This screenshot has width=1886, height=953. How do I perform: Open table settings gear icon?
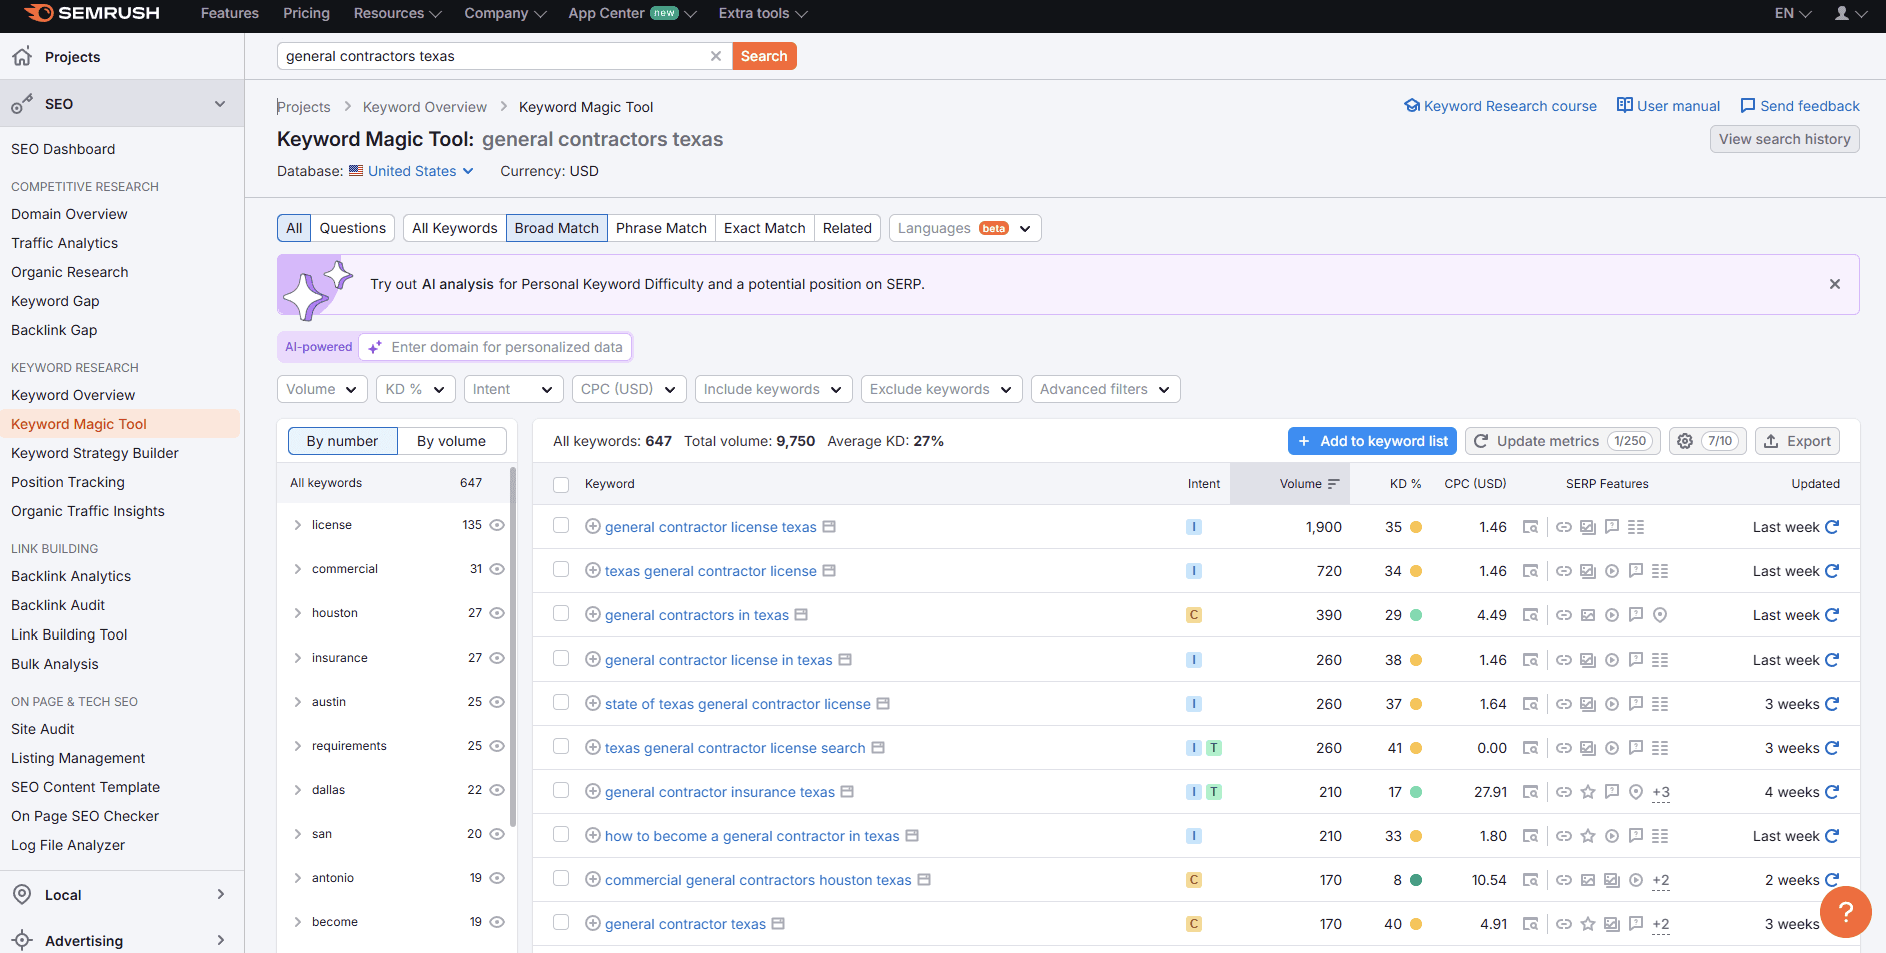pyautogui.click(x=1685, y=441)
